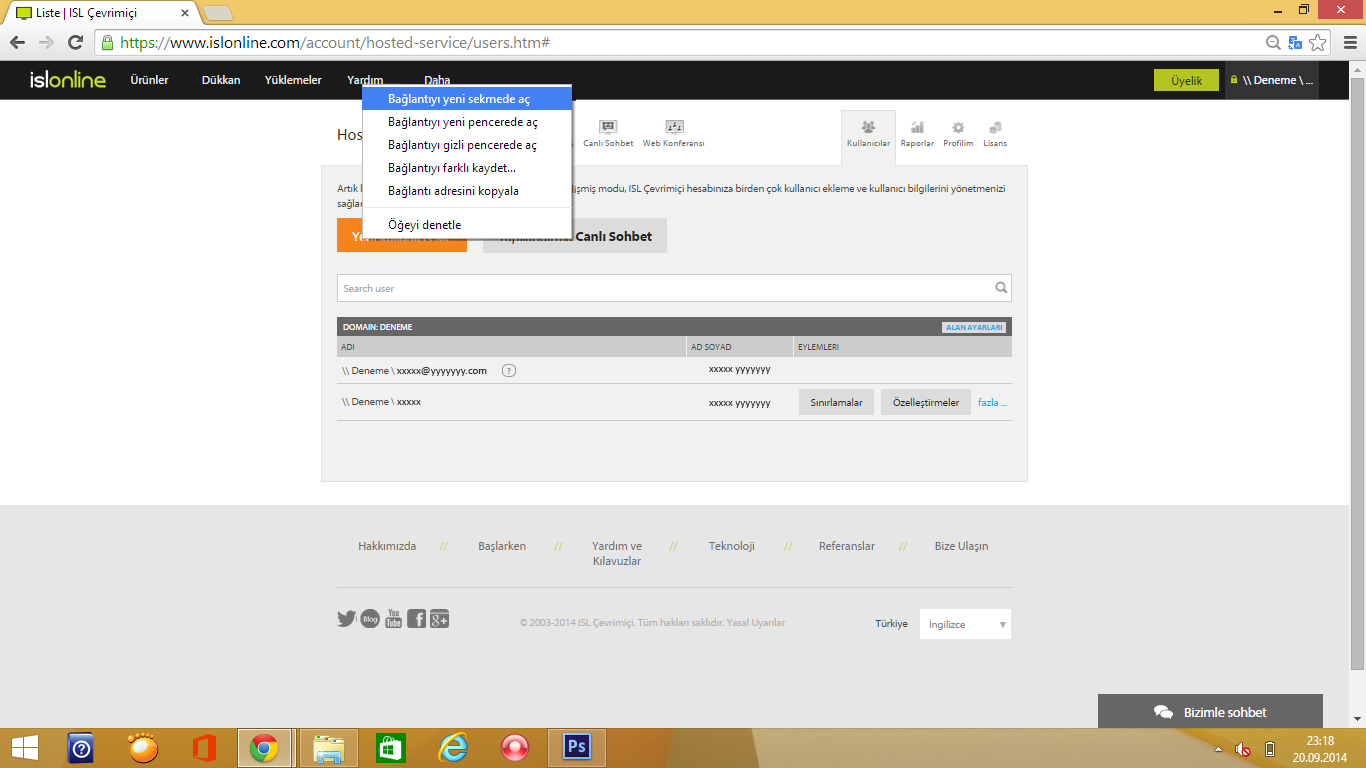The height and width of the screenshot is (768, 1366).
Task: Open a new browser tab
Action: point(218,13)
